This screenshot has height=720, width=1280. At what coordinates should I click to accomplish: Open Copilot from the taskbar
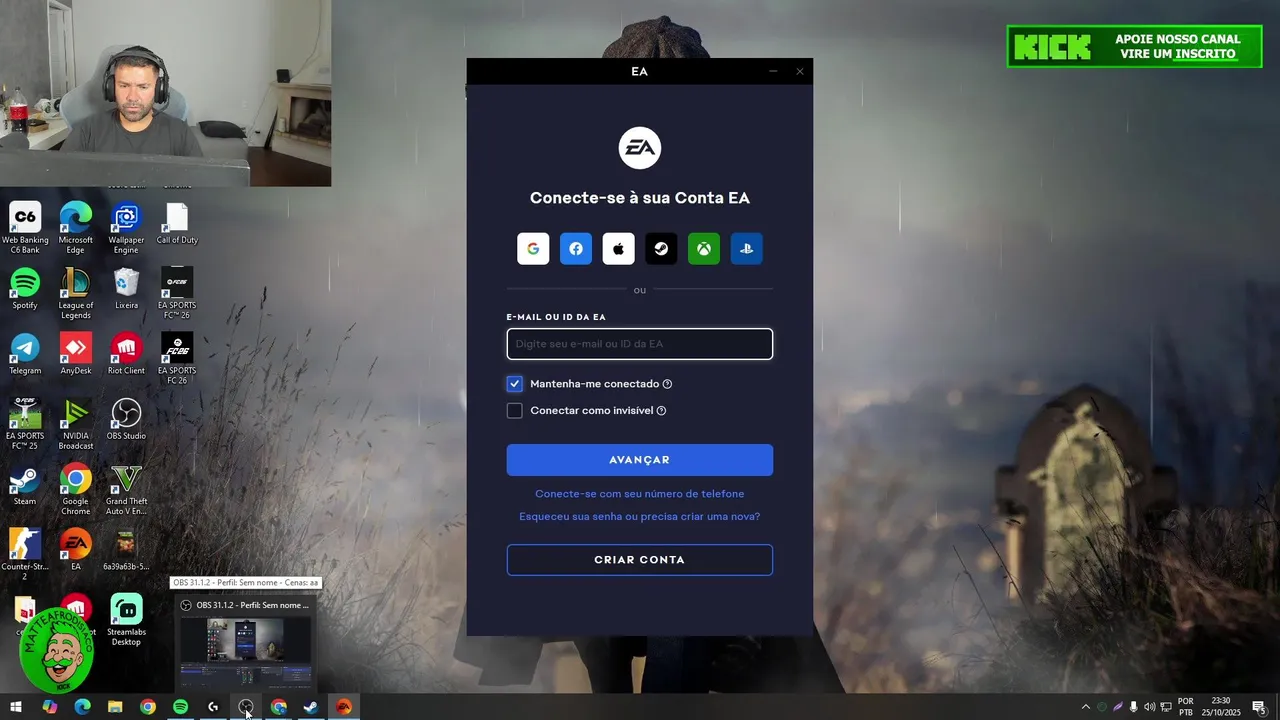(49, 707)
